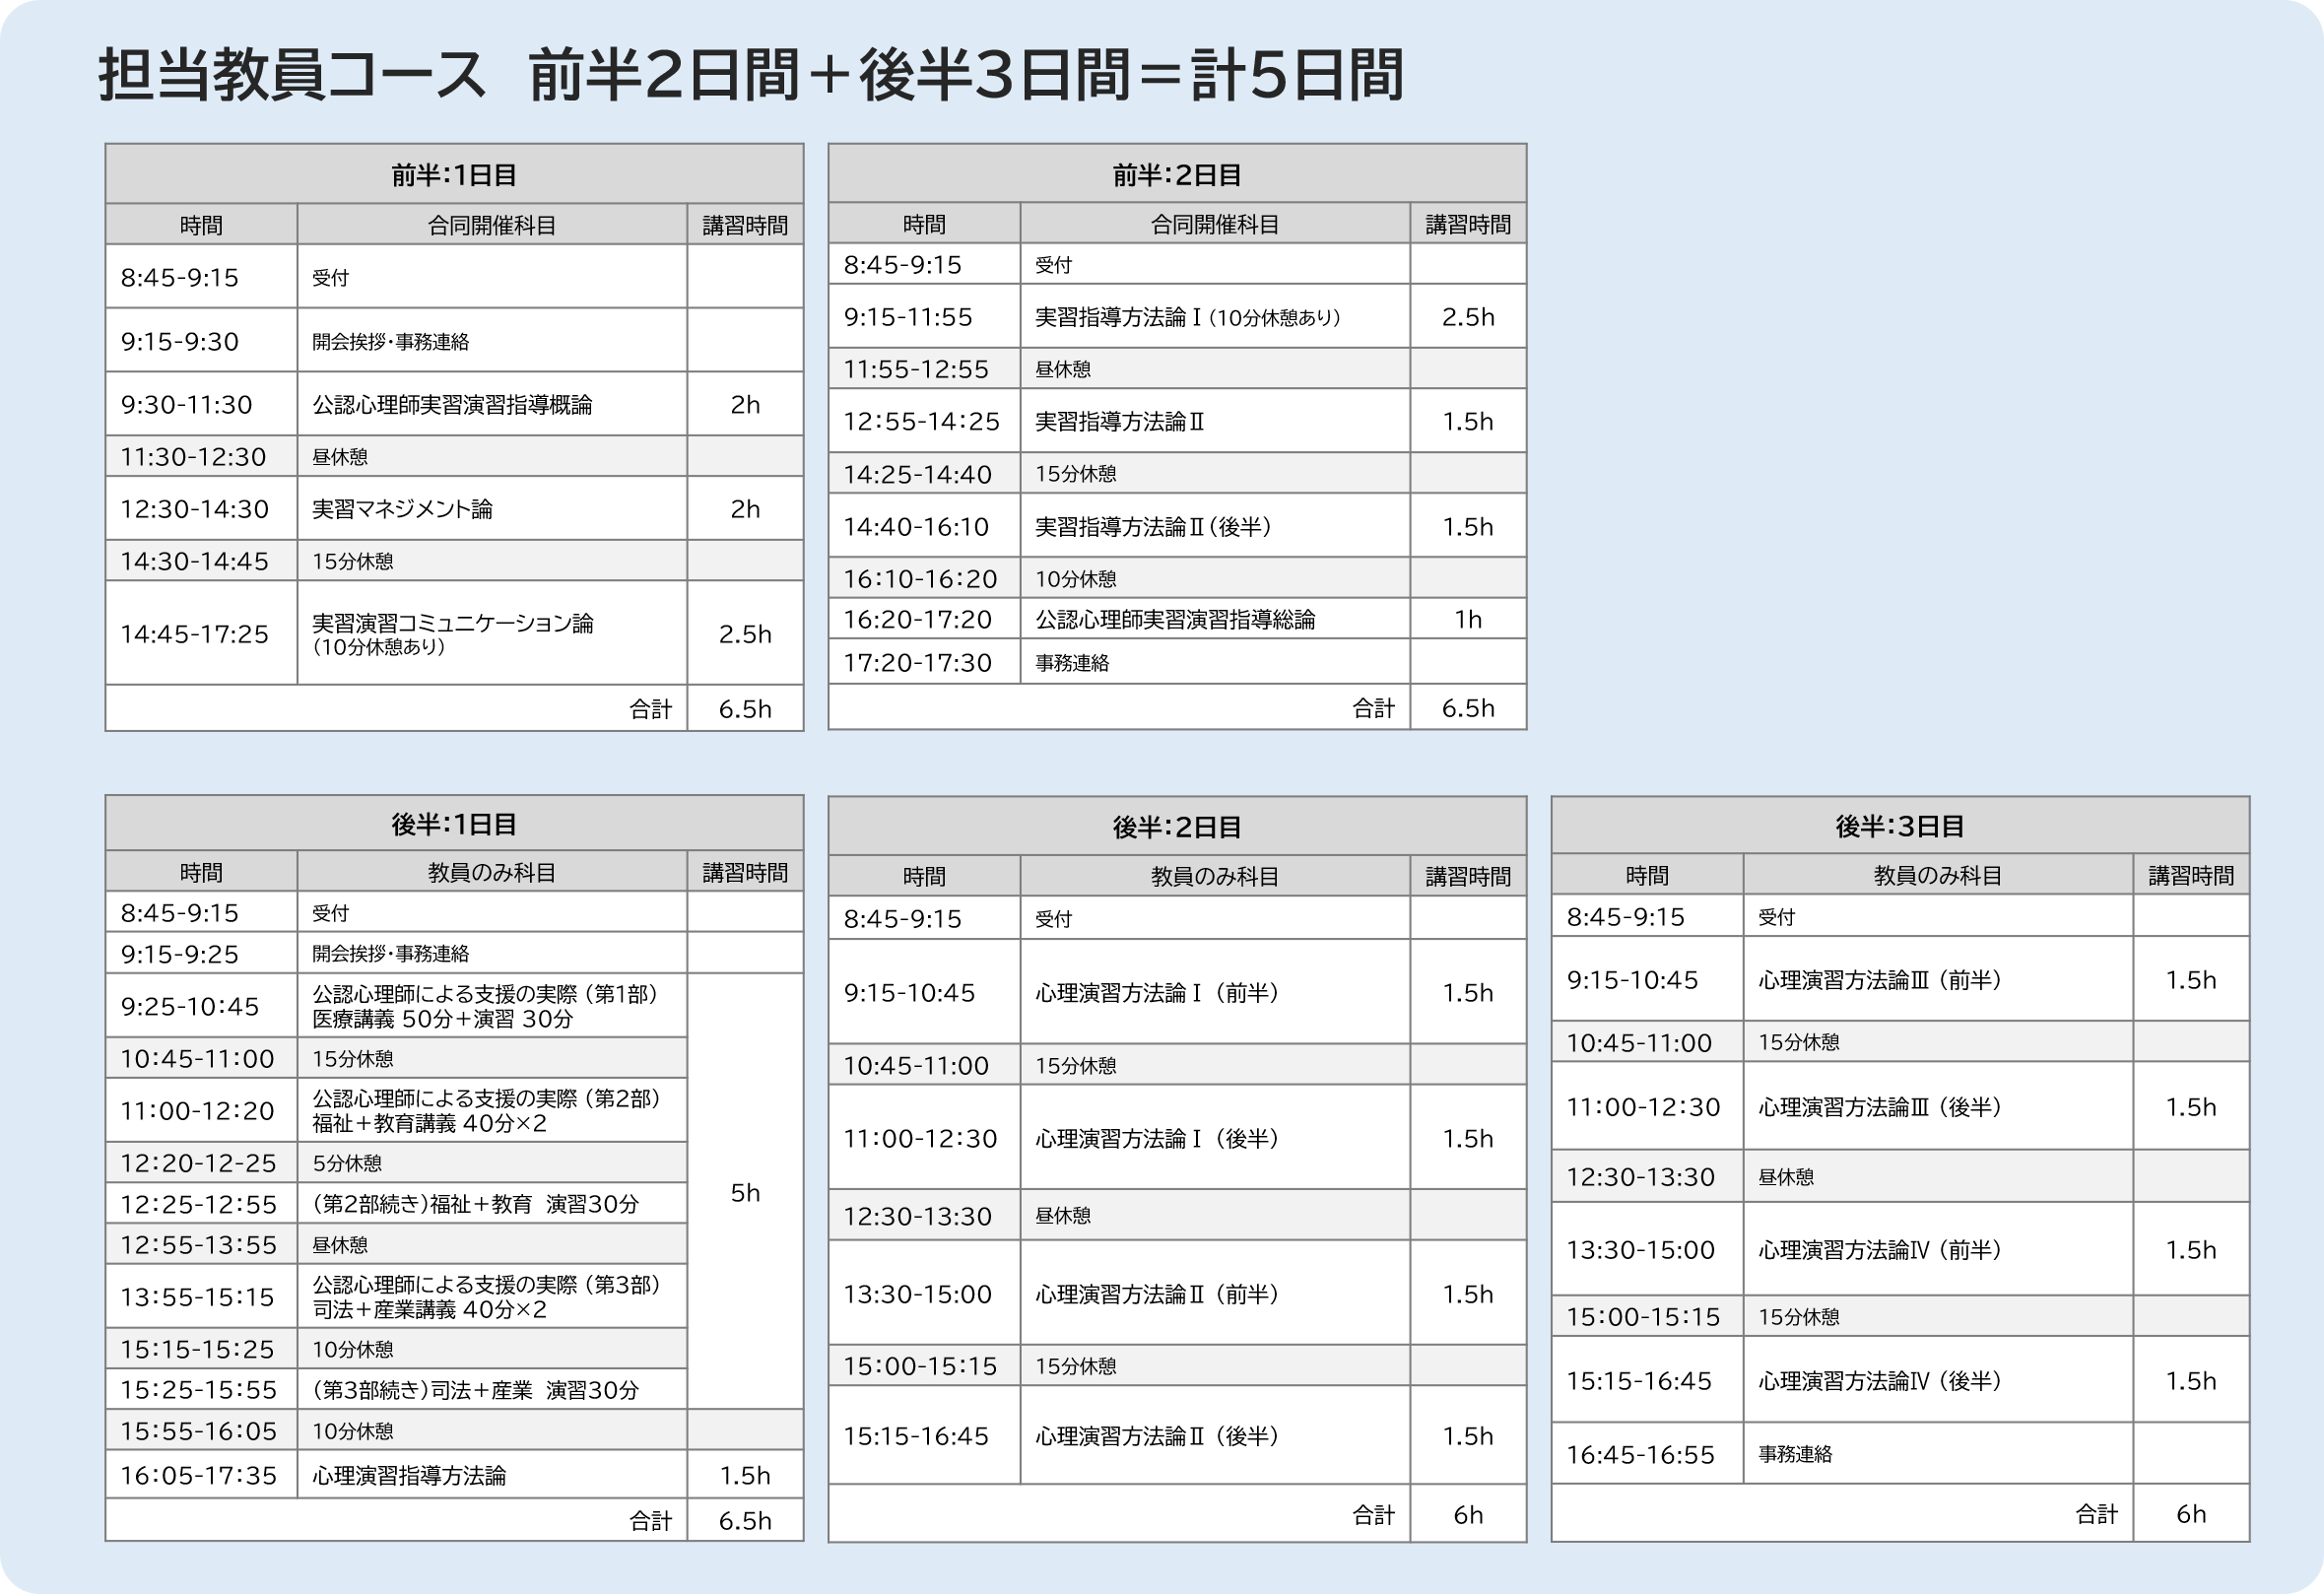Click the 事務連絡 cell at 17:20-17:30
The image size is (2324, 1594).
tap(1215, 662)
